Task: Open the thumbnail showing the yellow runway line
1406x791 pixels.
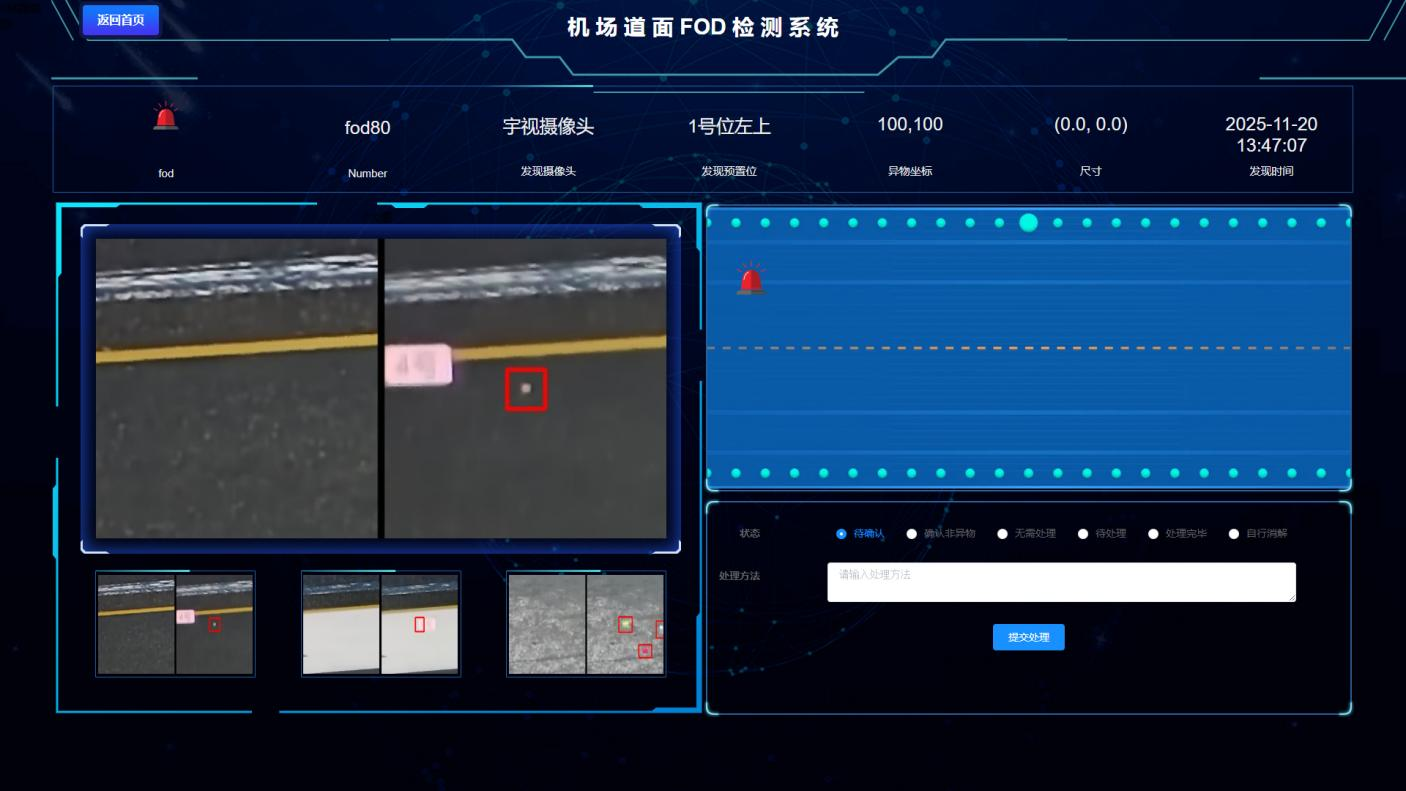Action: [x=175, y=624]
